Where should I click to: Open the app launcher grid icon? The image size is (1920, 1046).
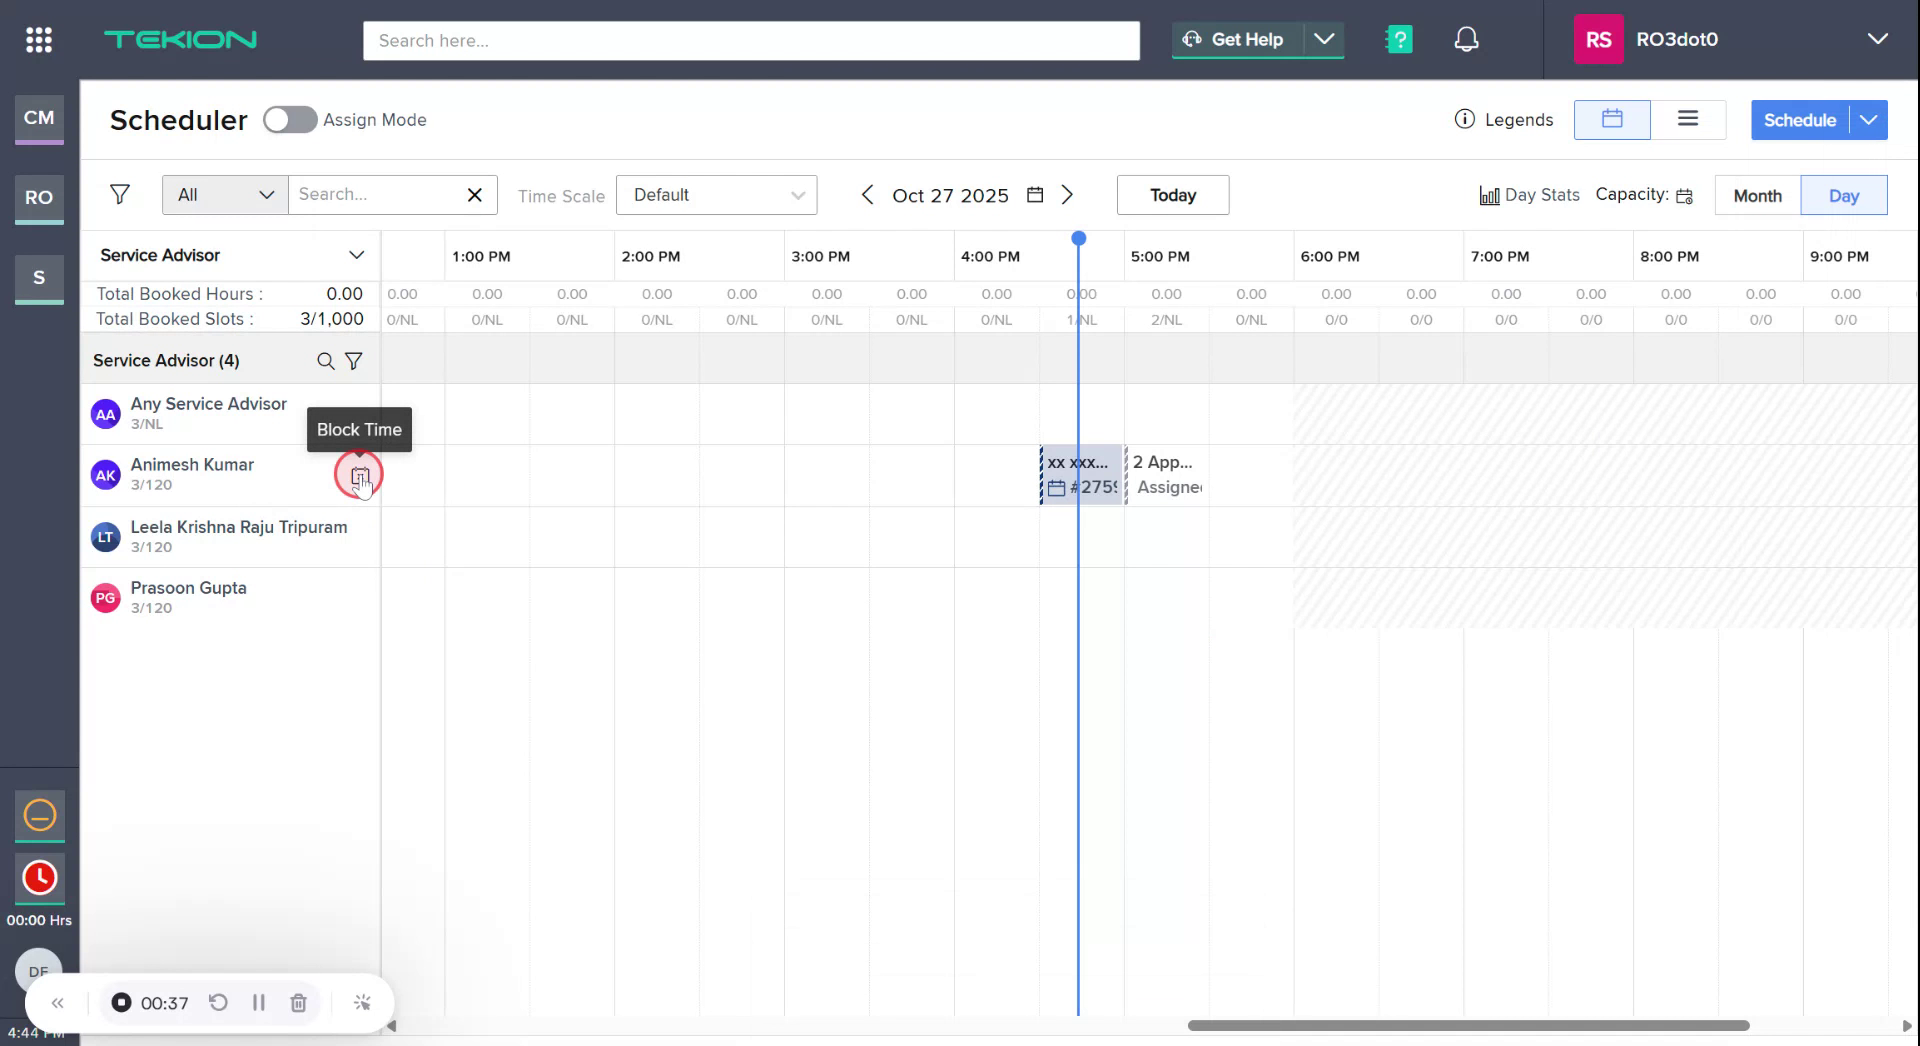38,39
